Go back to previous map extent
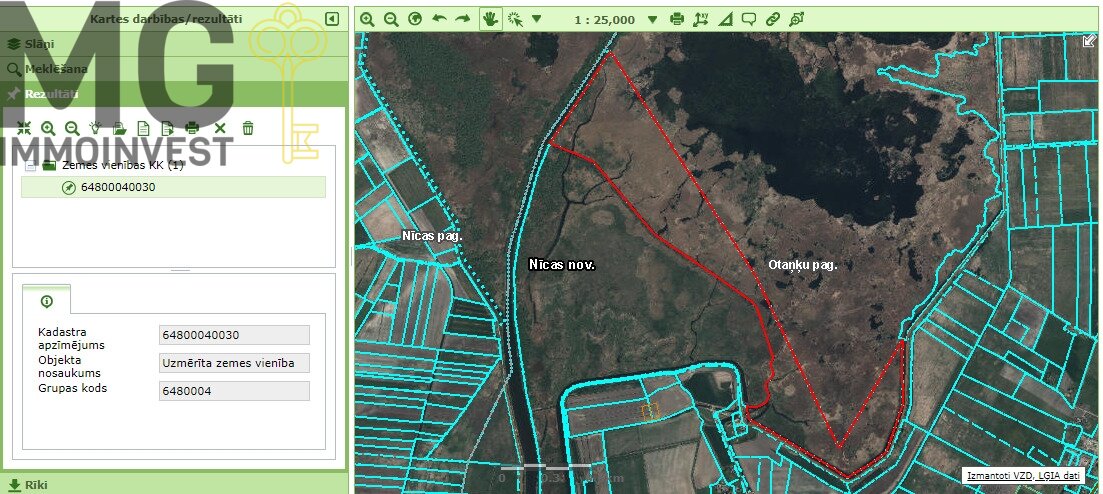 pos(439,19)
